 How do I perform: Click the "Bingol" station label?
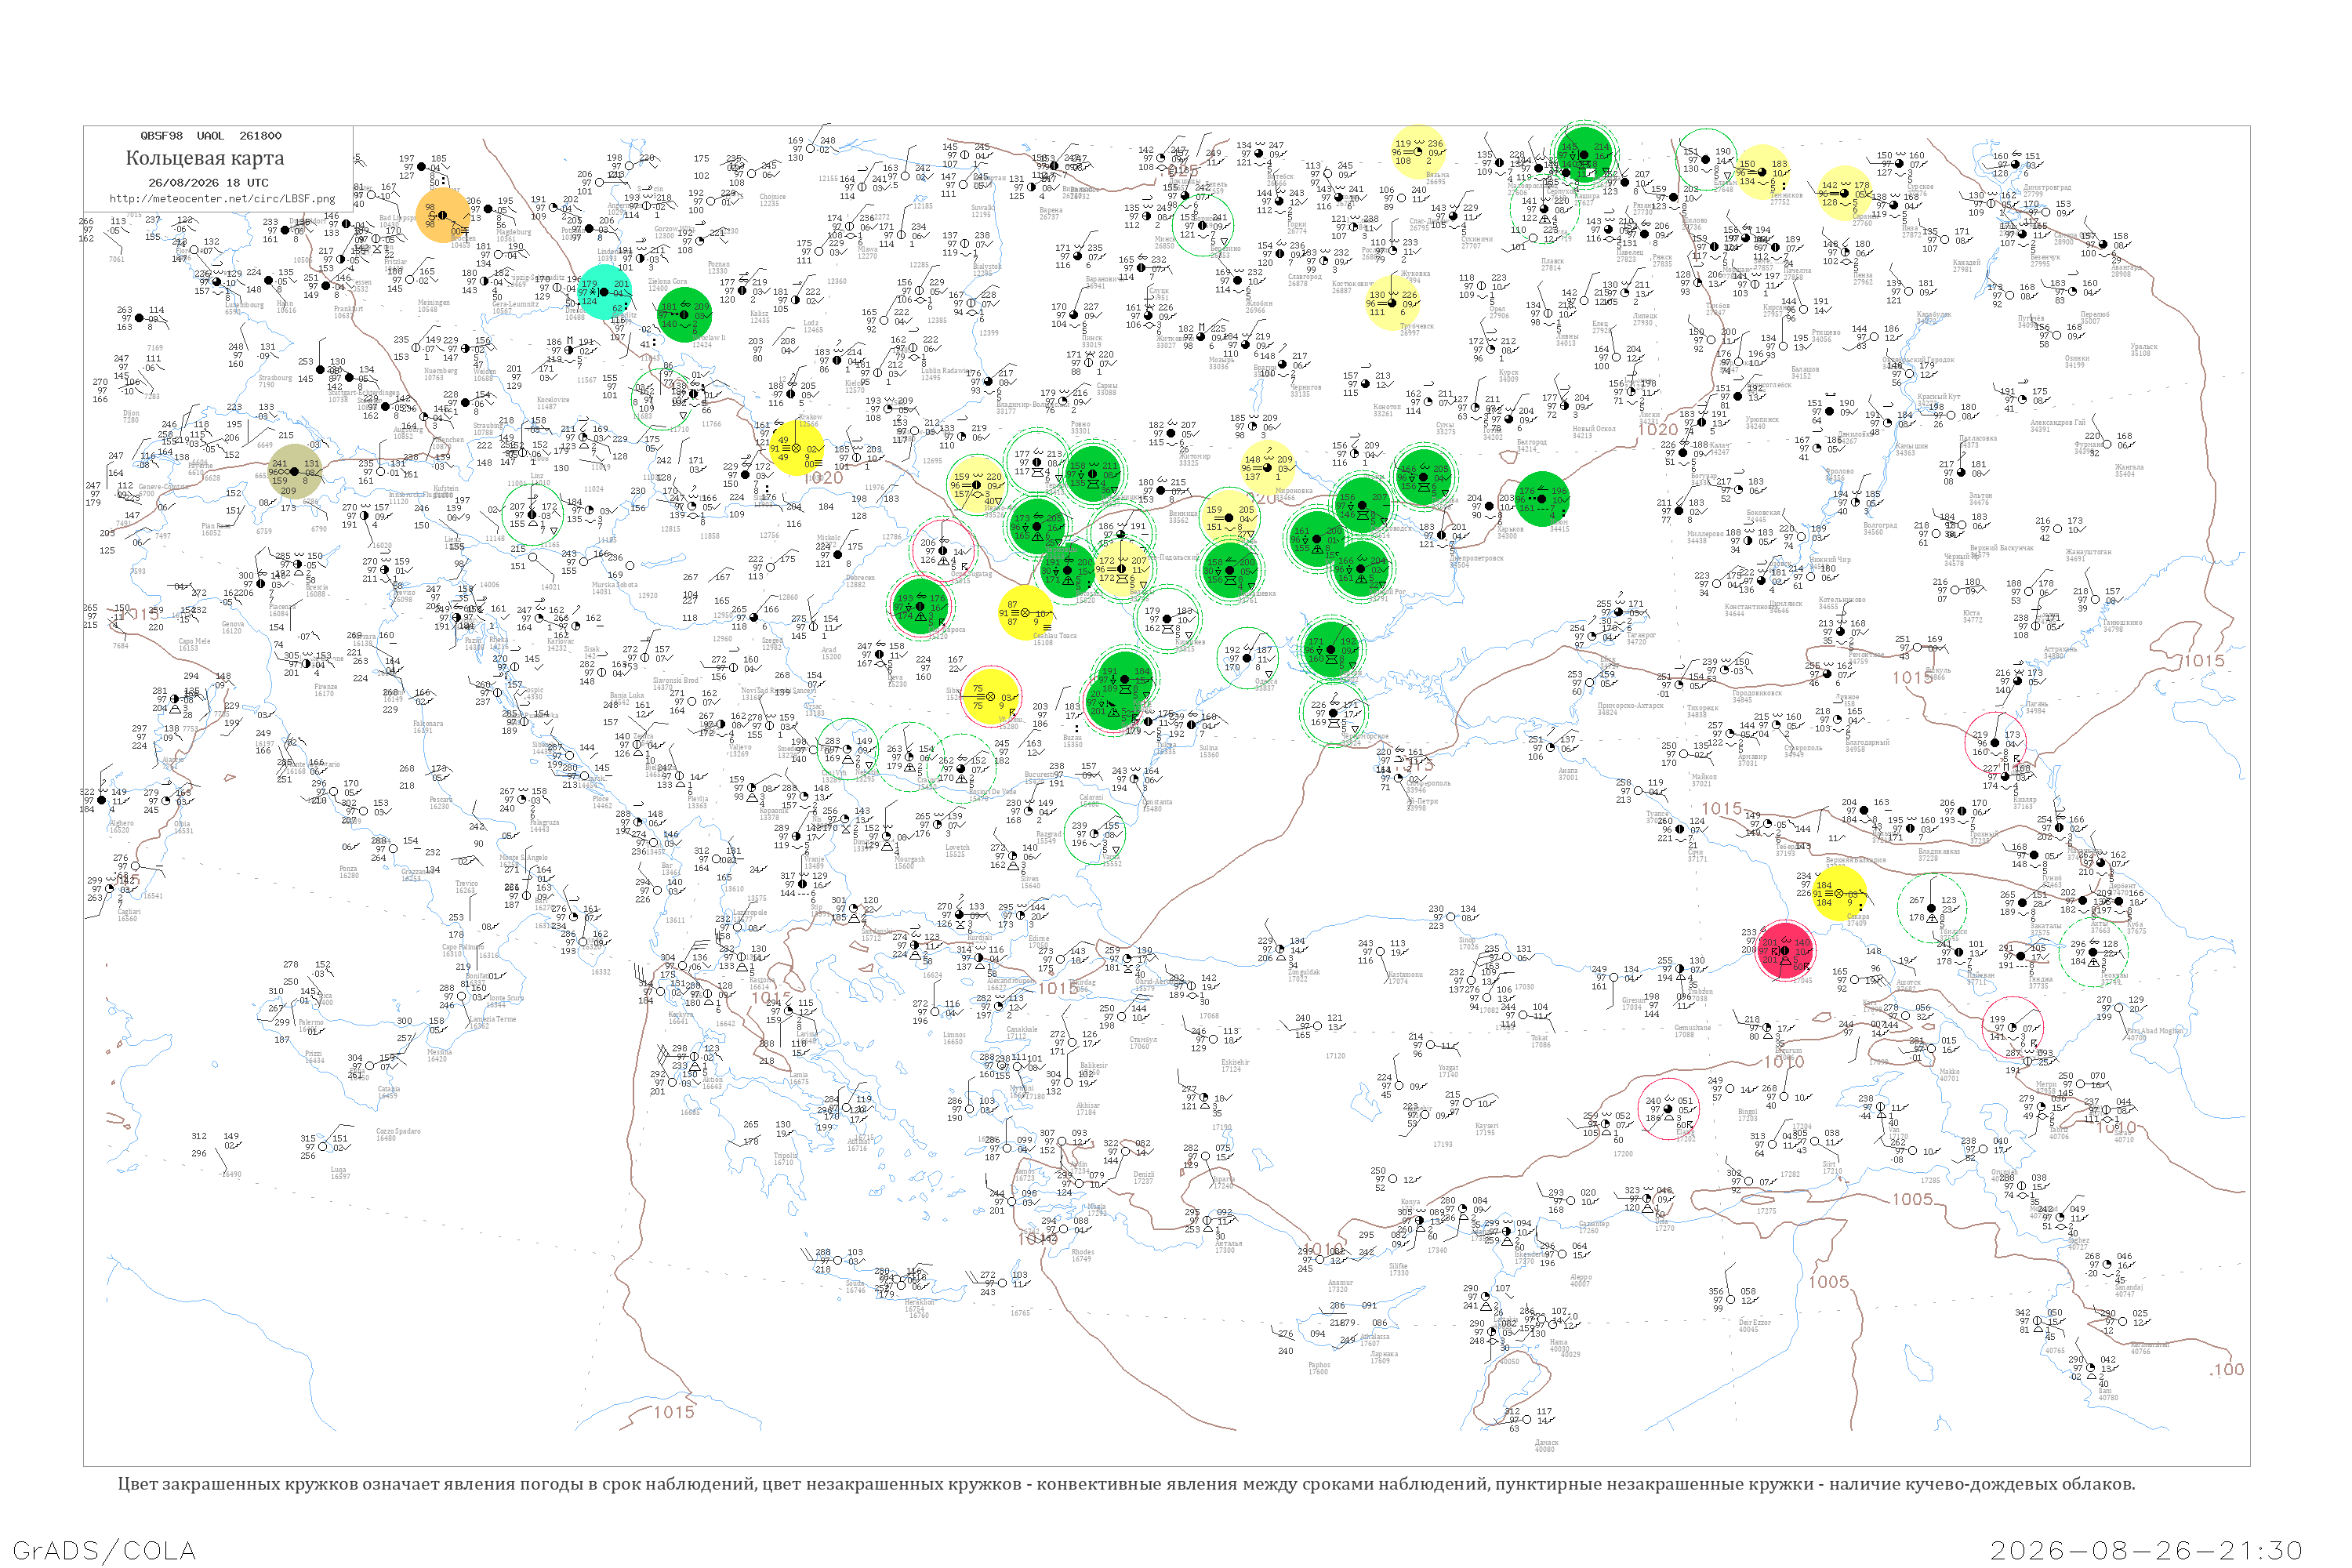click(x=1748, y=1111)
